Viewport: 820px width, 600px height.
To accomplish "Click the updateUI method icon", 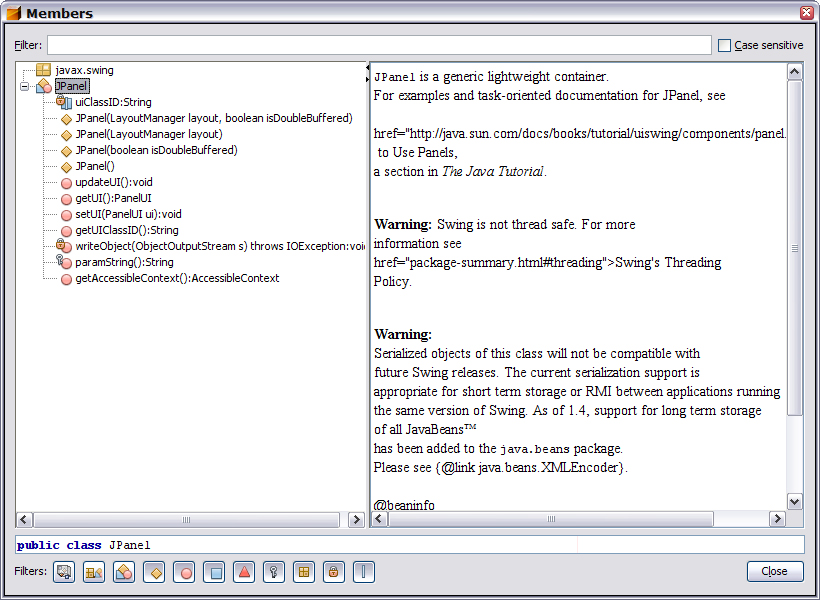I will tap(66, 183).
